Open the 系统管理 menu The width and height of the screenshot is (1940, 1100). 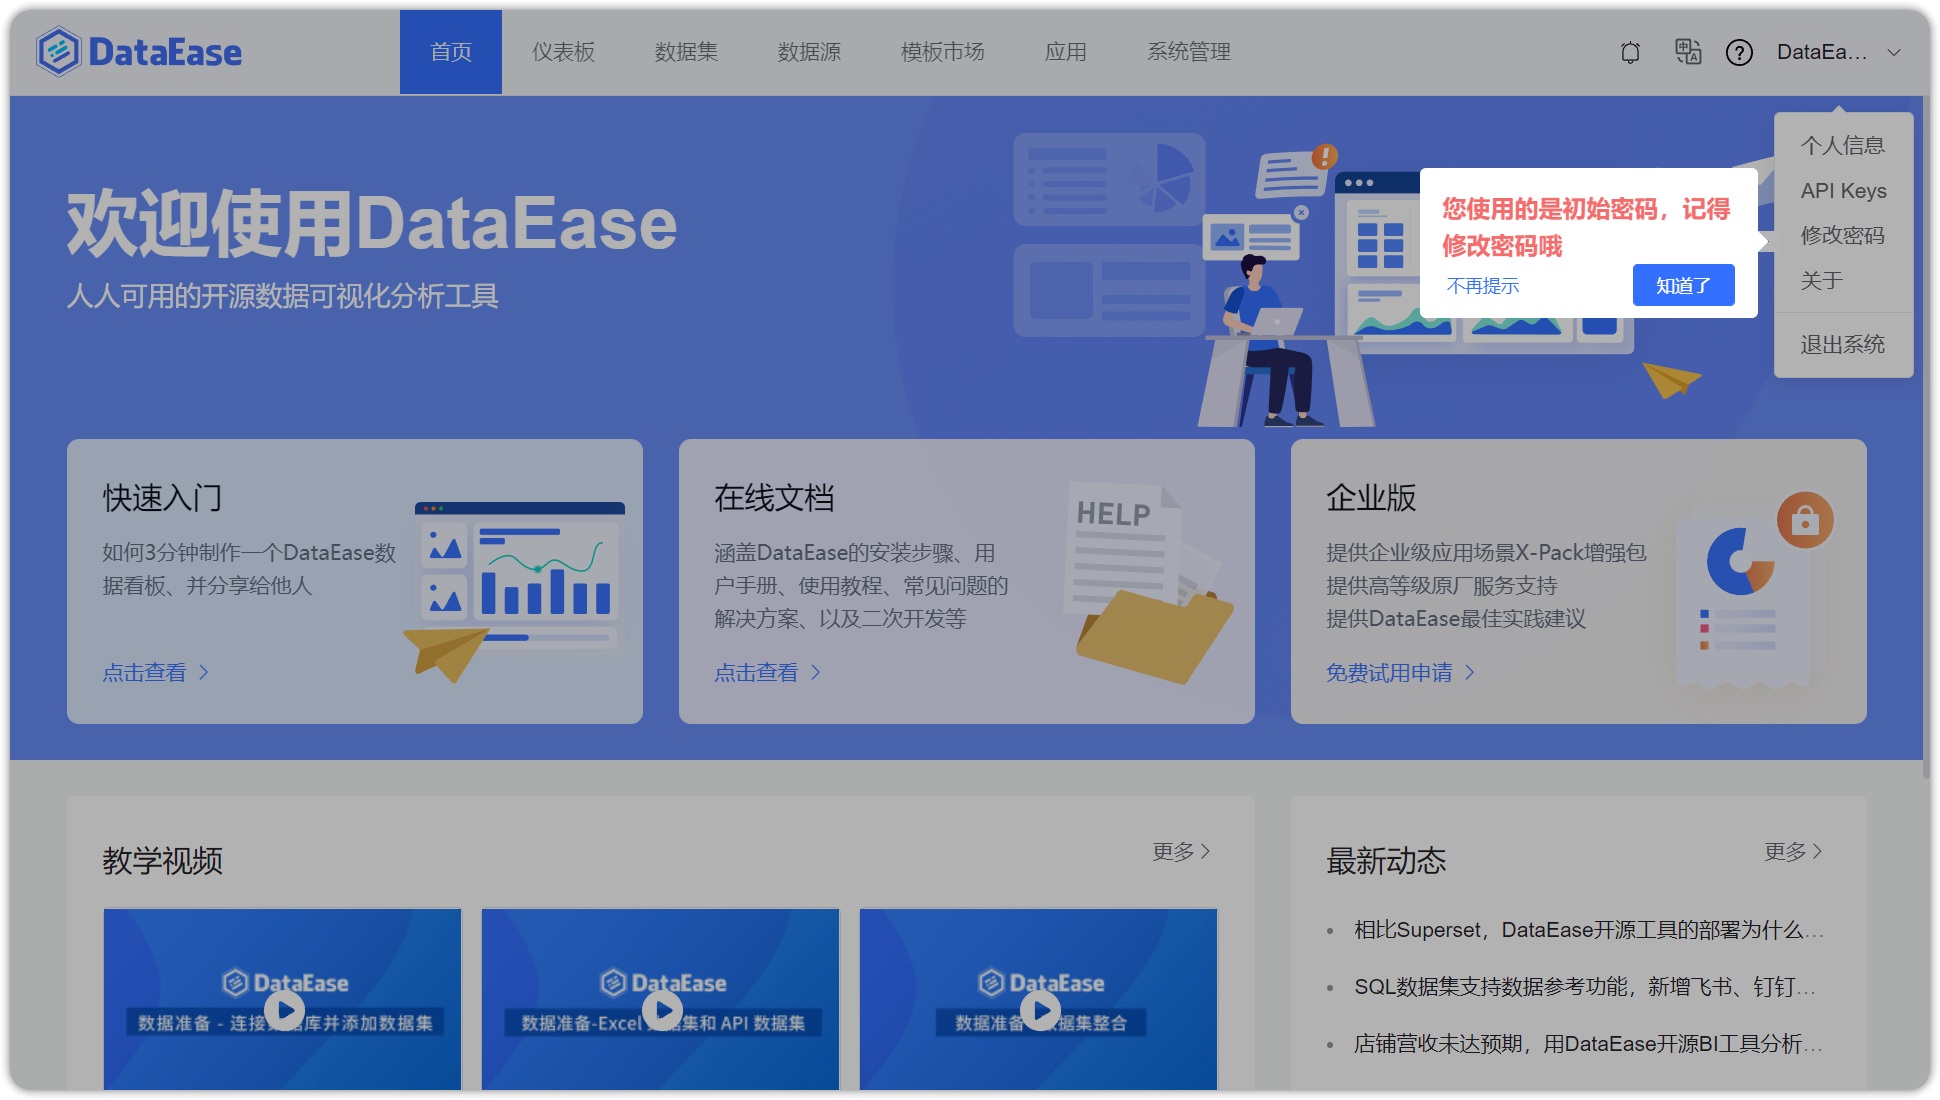[1189, 52]
